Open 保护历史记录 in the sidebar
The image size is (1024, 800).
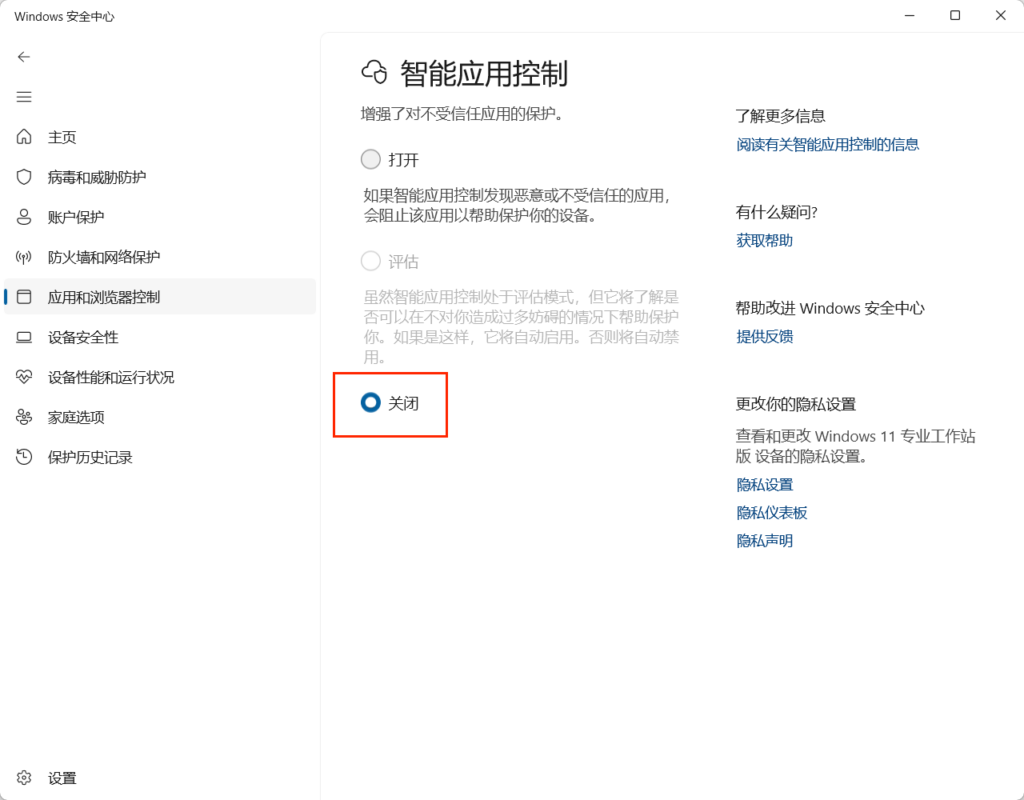pos(160,457)
